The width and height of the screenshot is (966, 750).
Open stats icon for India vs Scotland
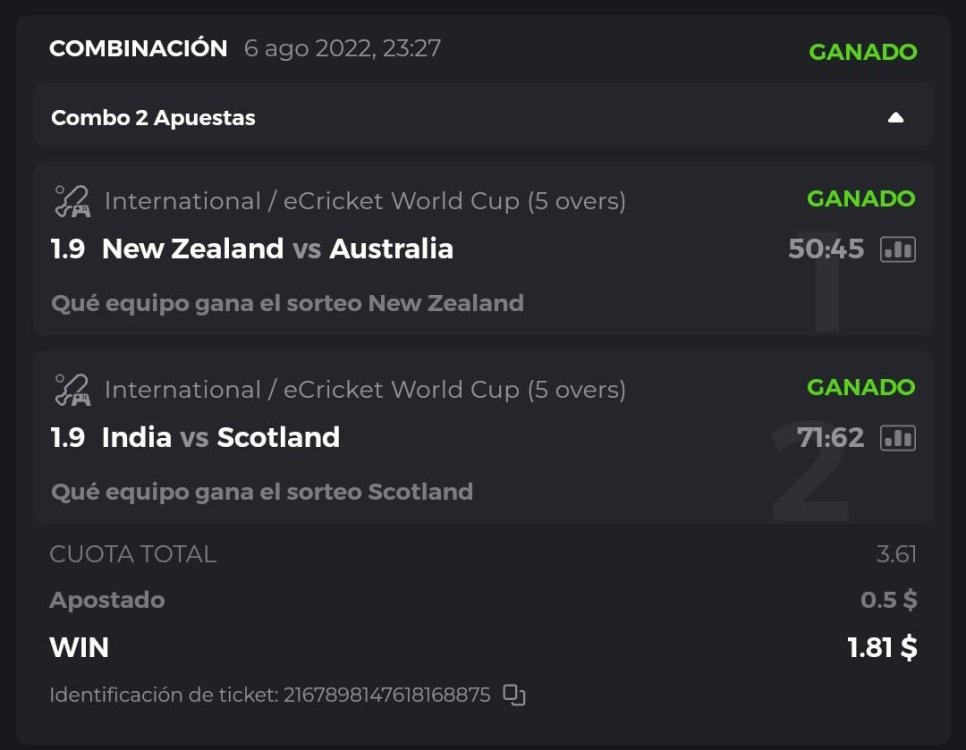(x=897, y=438)
